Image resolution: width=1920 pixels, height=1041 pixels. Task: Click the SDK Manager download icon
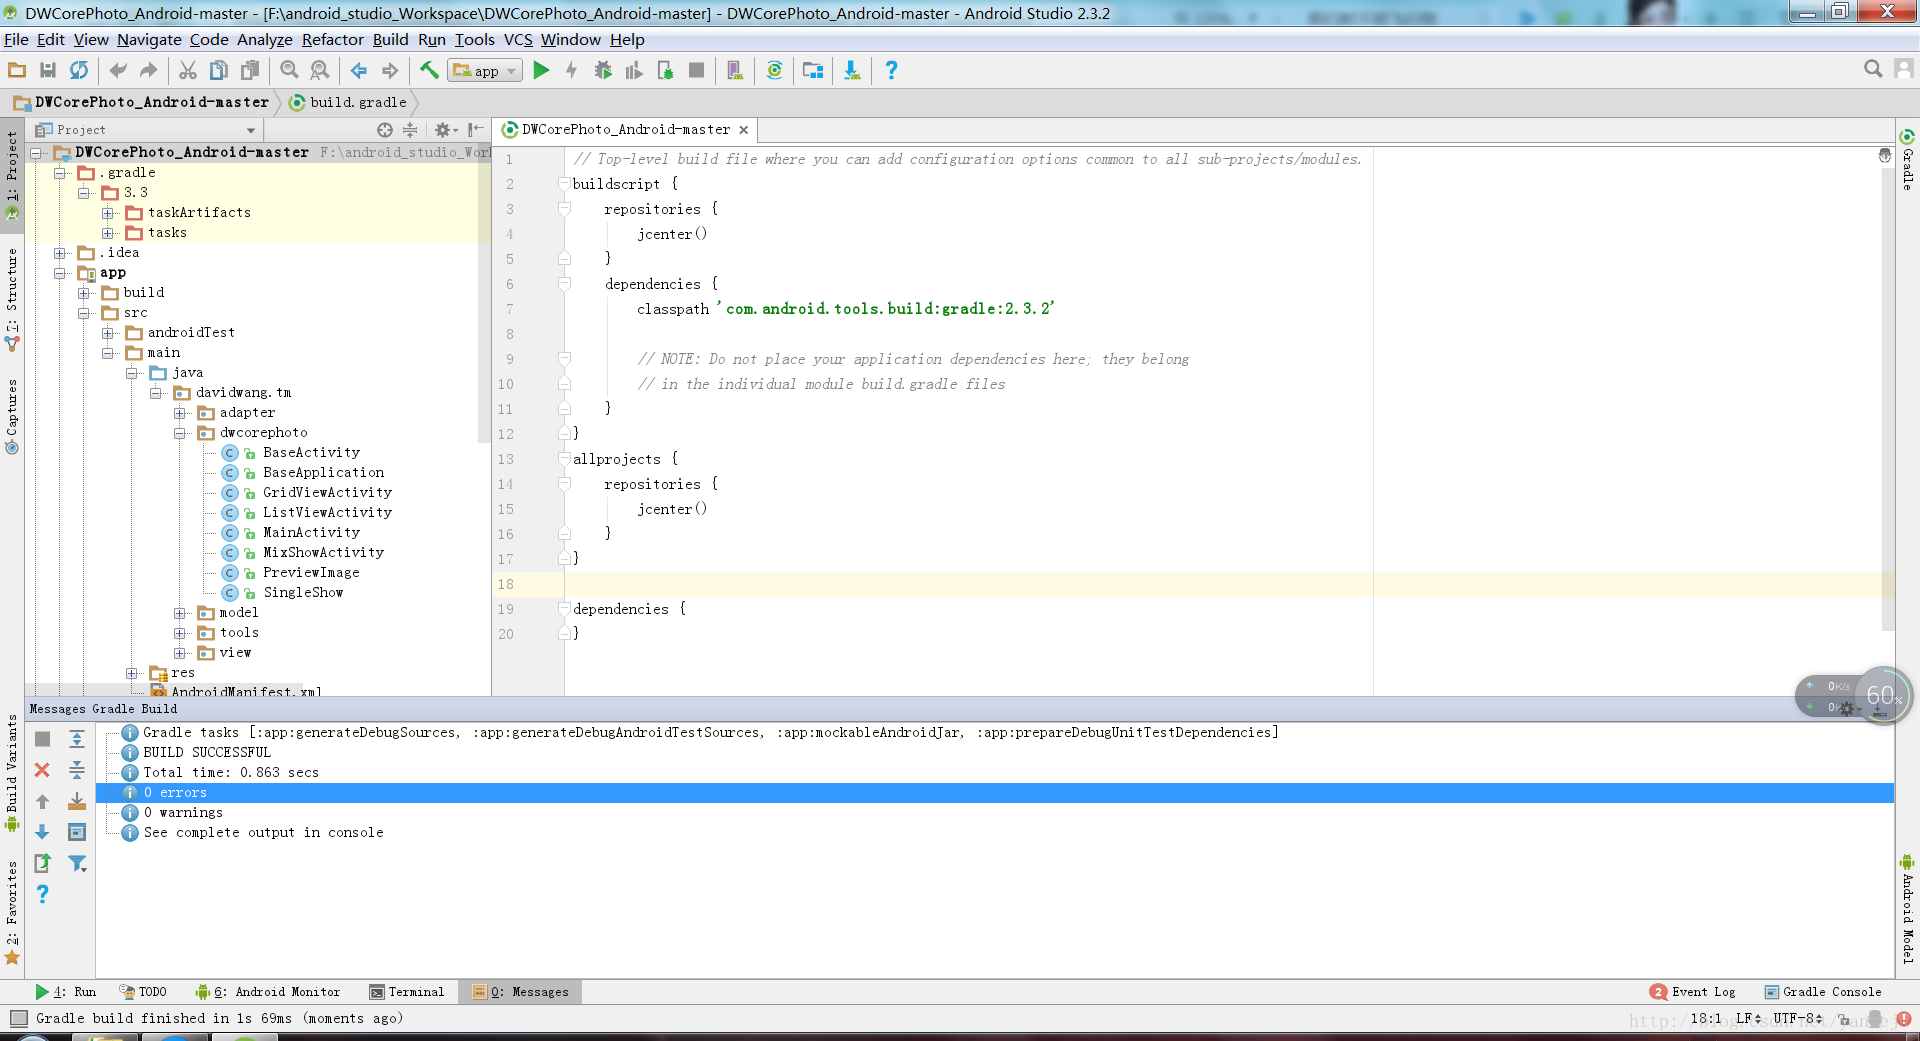(x=852, y=70)
